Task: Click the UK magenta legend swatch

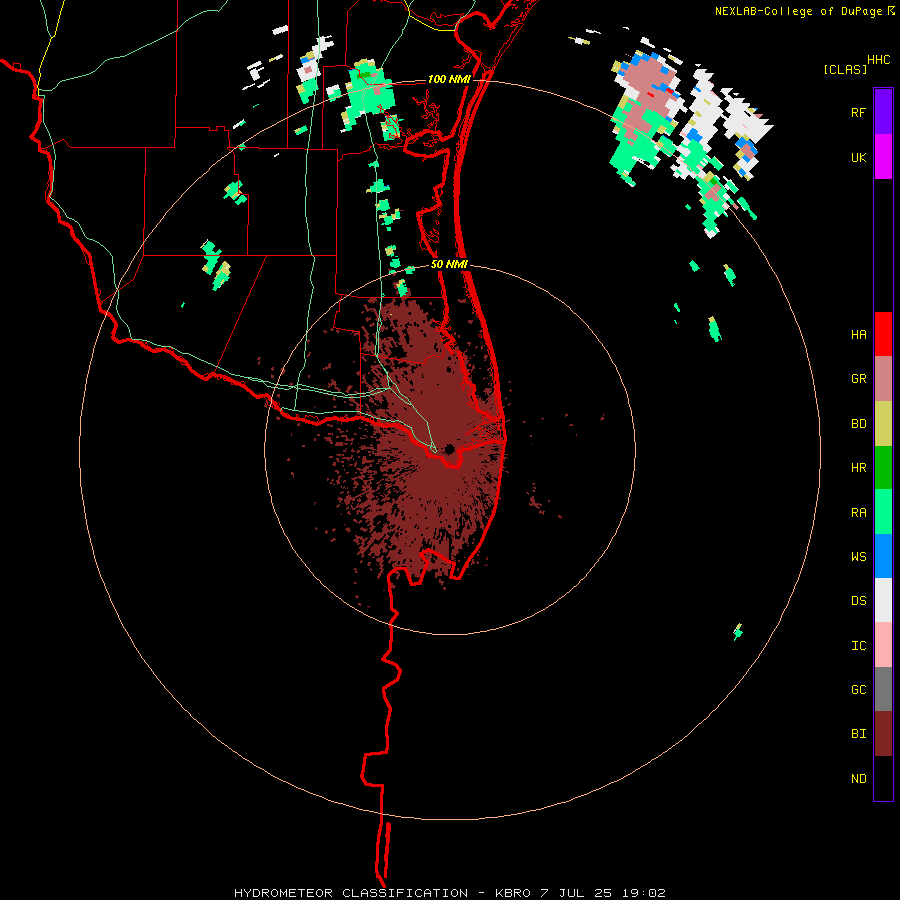Action: coord(883,157)
